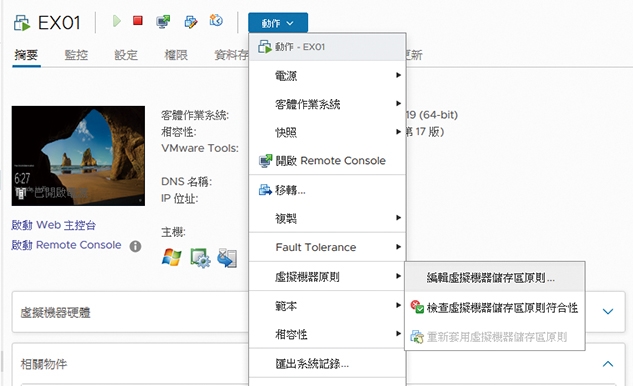Click the DNS 名稱: label
633x386 pixels.
click(x=187, y=182)
